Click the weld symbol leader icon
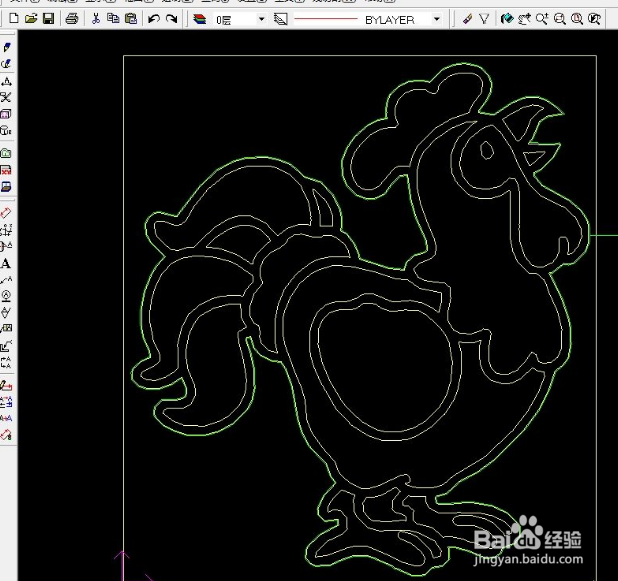Screen dimensions: 618x581 pyautogui.click(x=6, y=346)
